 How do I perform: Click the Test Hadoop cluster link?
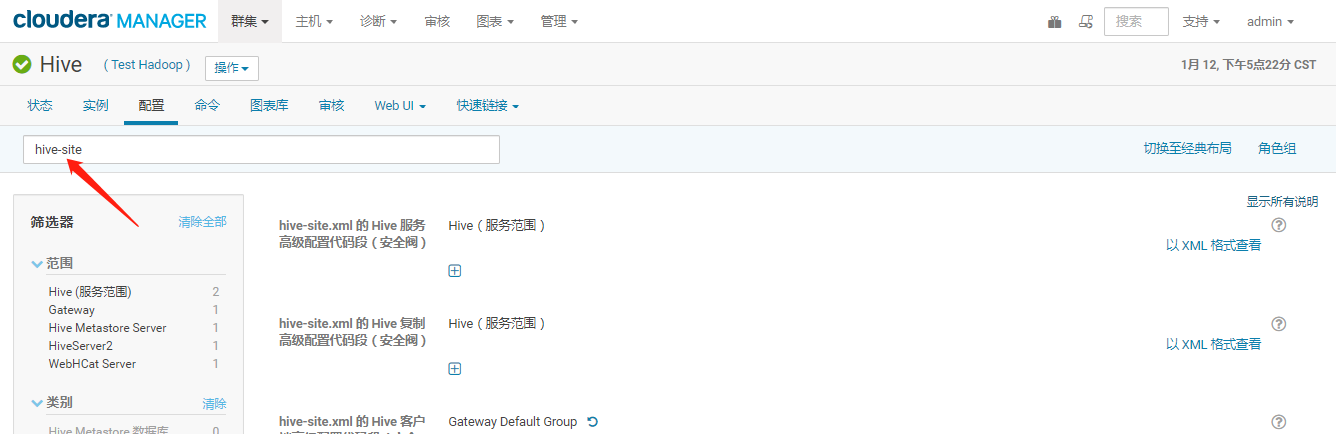click(147, 65)
